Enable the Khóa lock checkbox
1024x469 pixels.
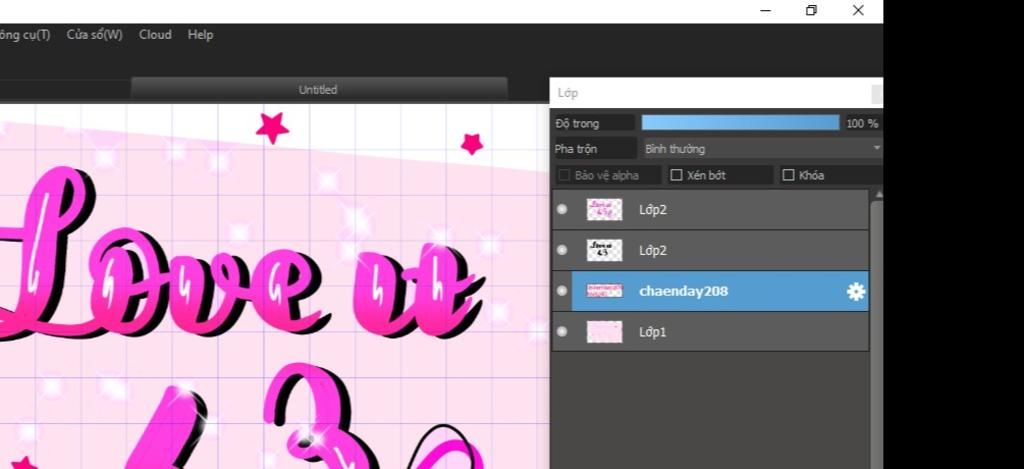click(x=788, y=175)
